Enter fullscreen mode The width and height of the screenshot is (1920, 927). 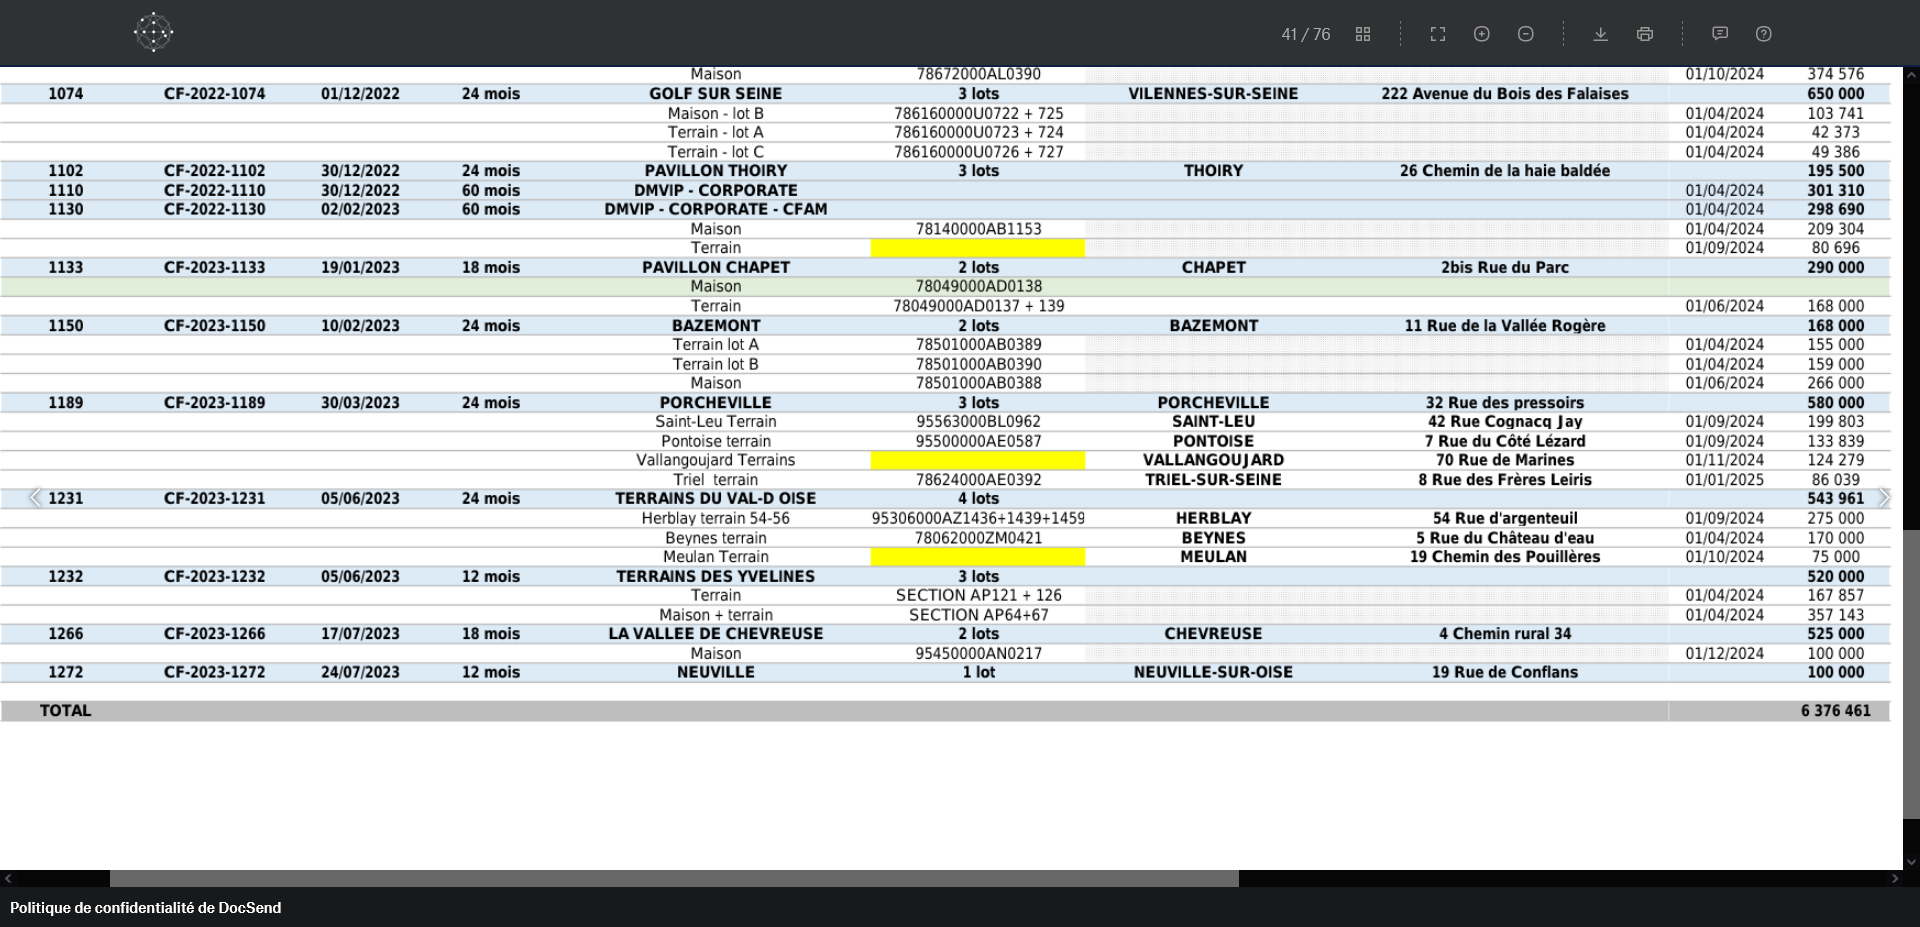pyautogui.click(x=1438, y=34)
